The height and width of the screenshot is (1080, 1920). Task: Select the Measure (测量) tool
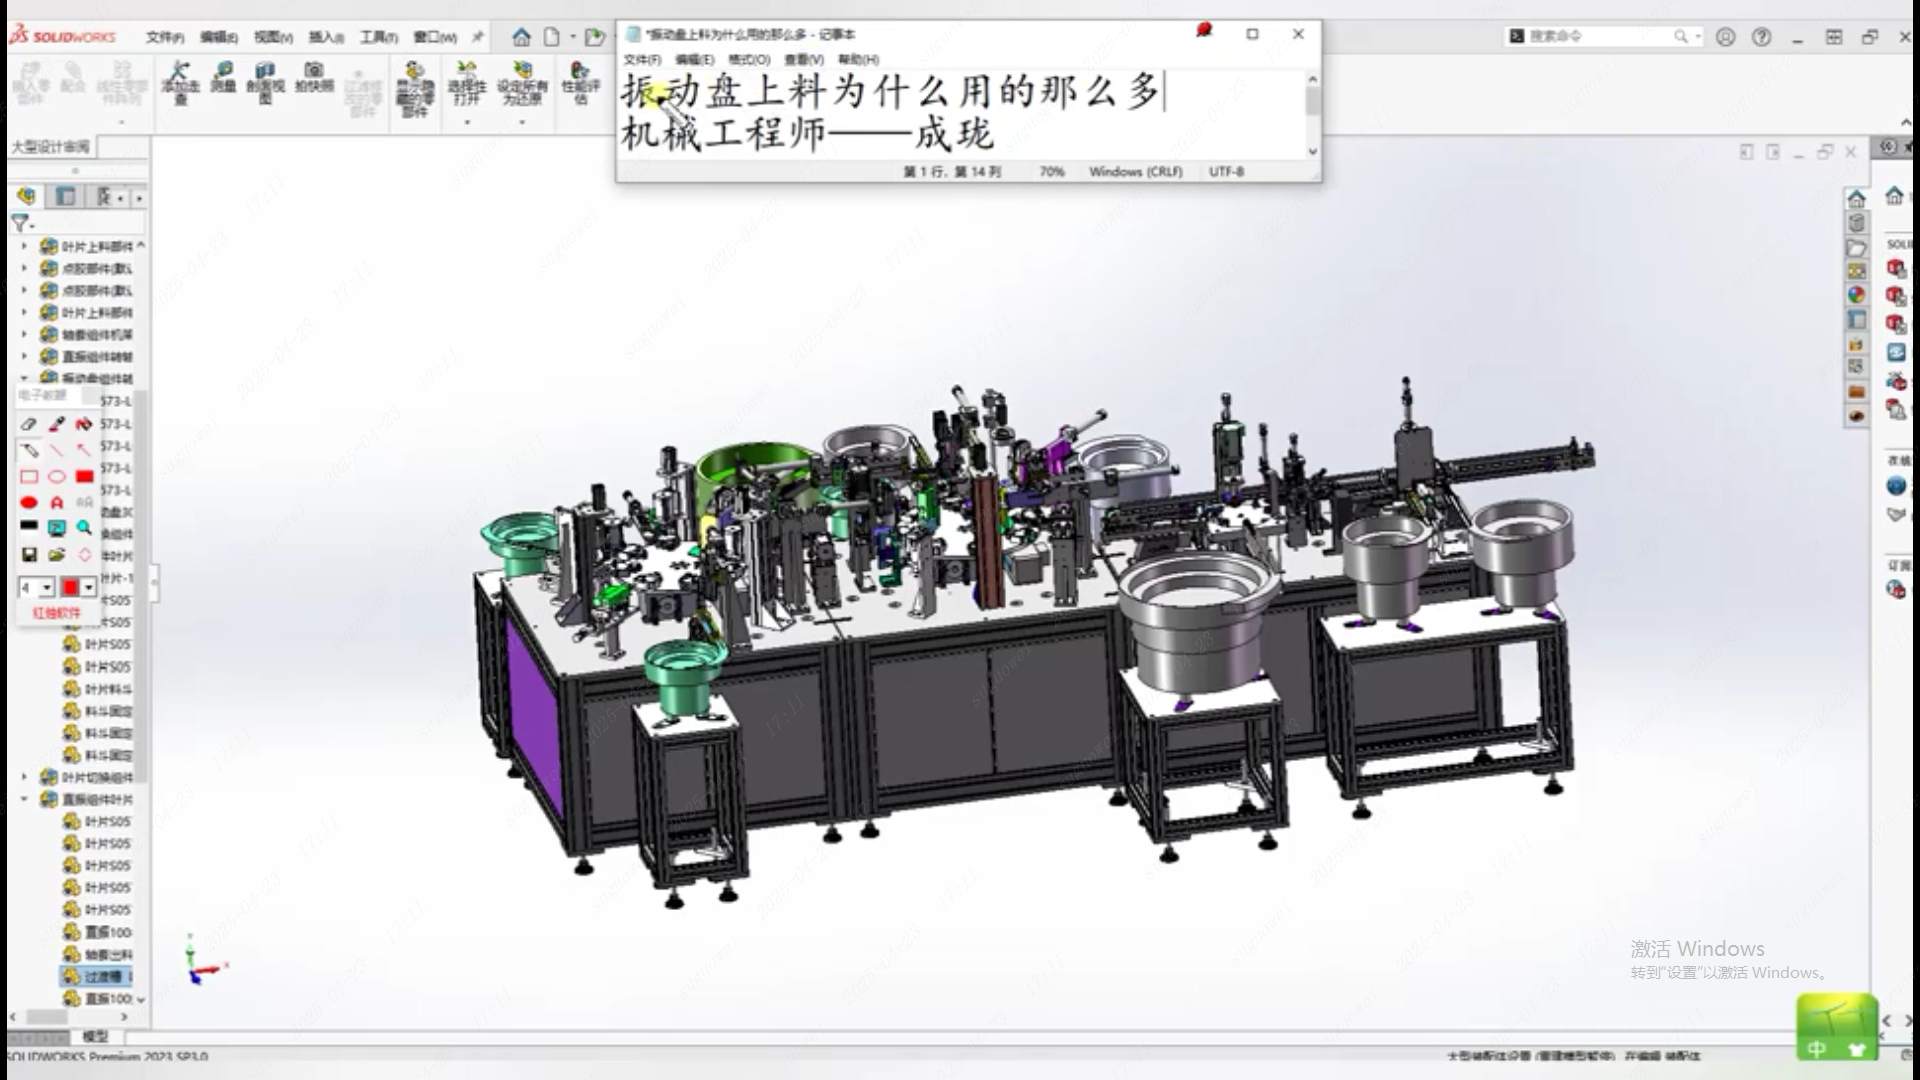point(224,77)
